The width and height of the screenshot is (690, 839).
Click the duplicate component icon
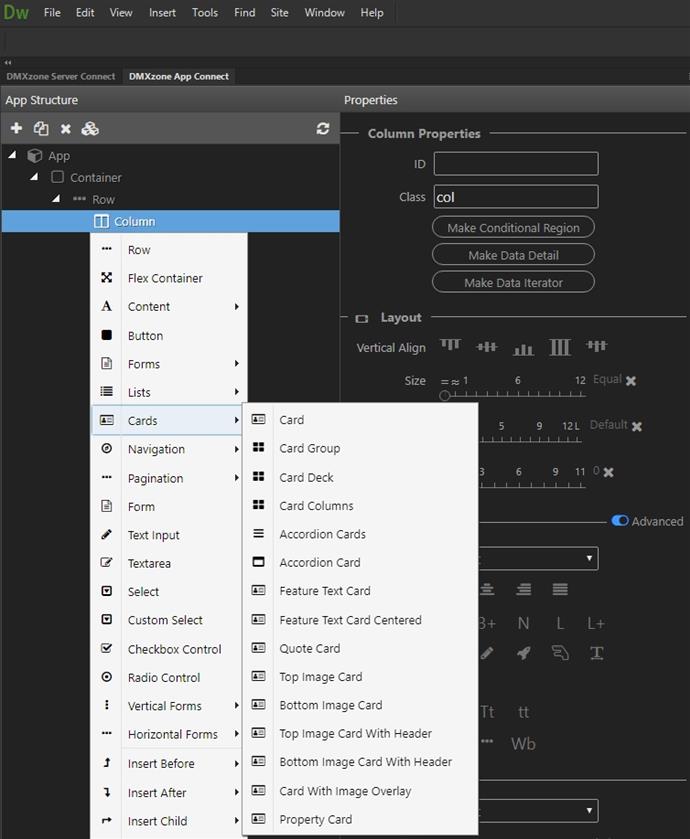click(41, 128)
